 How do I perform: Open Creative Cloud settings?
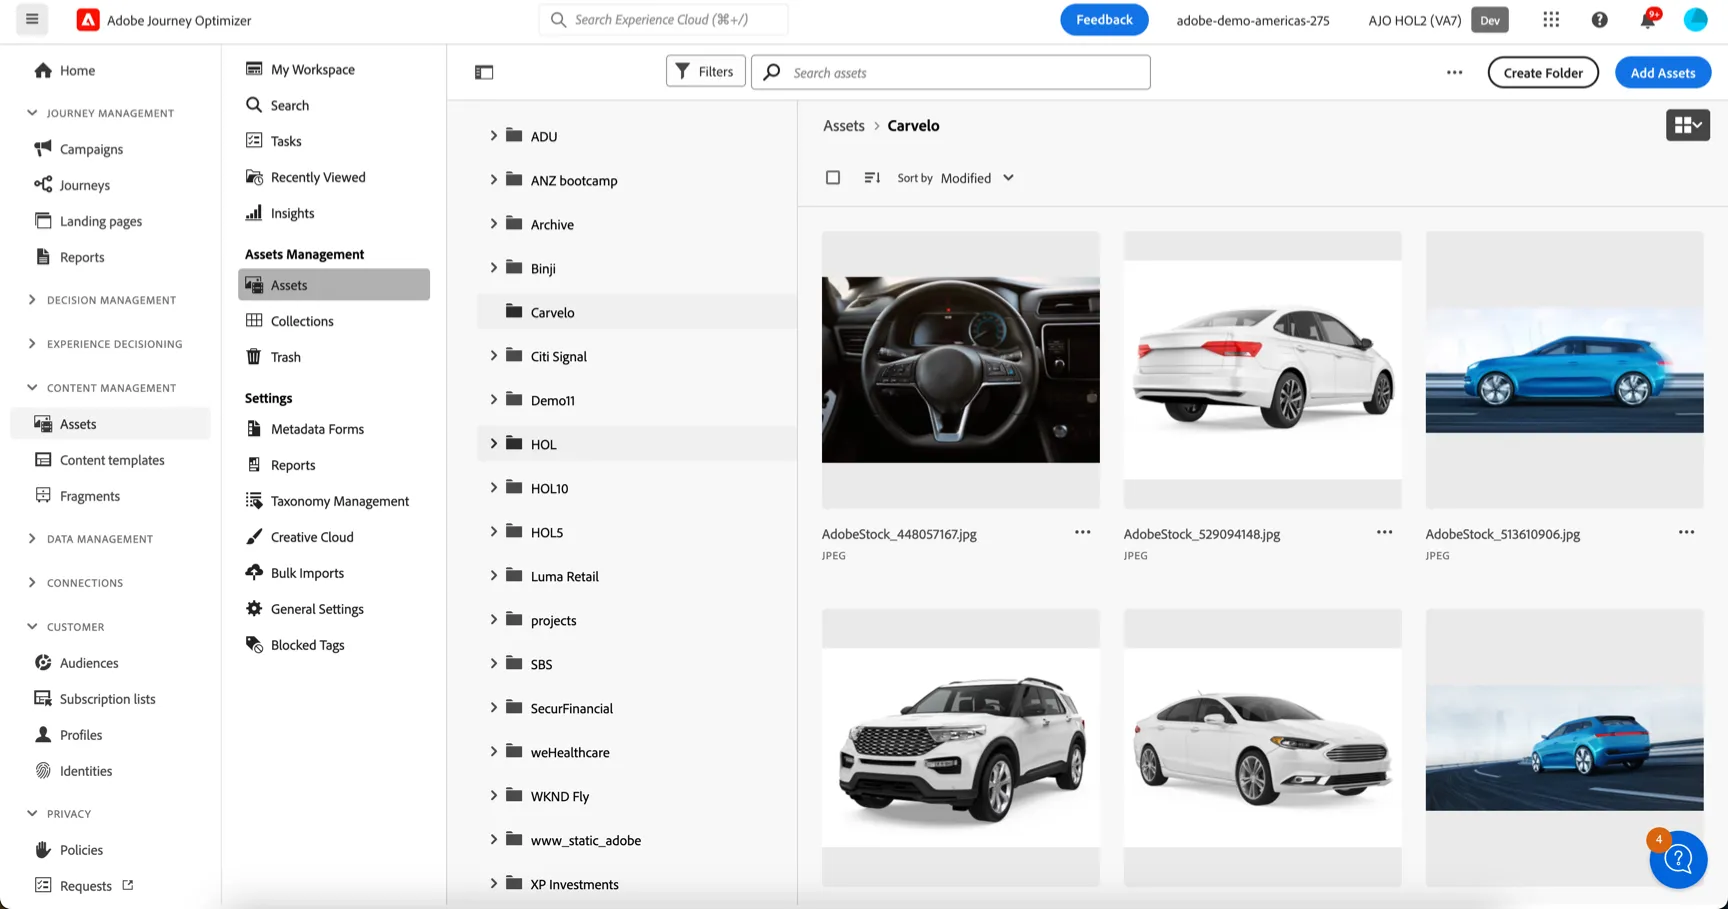point(312,537)
